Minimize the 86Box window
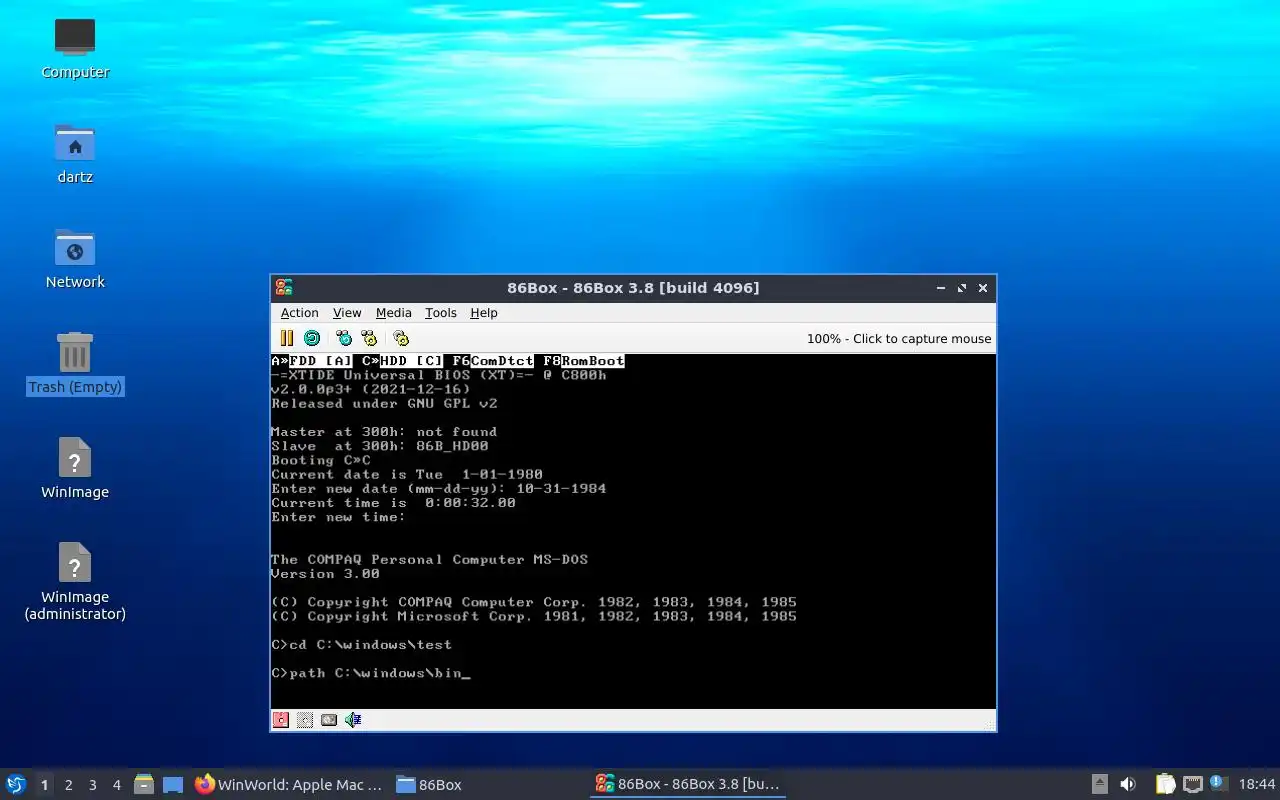The width and height of the screenshot is (1280, 800). pos(941,288)
